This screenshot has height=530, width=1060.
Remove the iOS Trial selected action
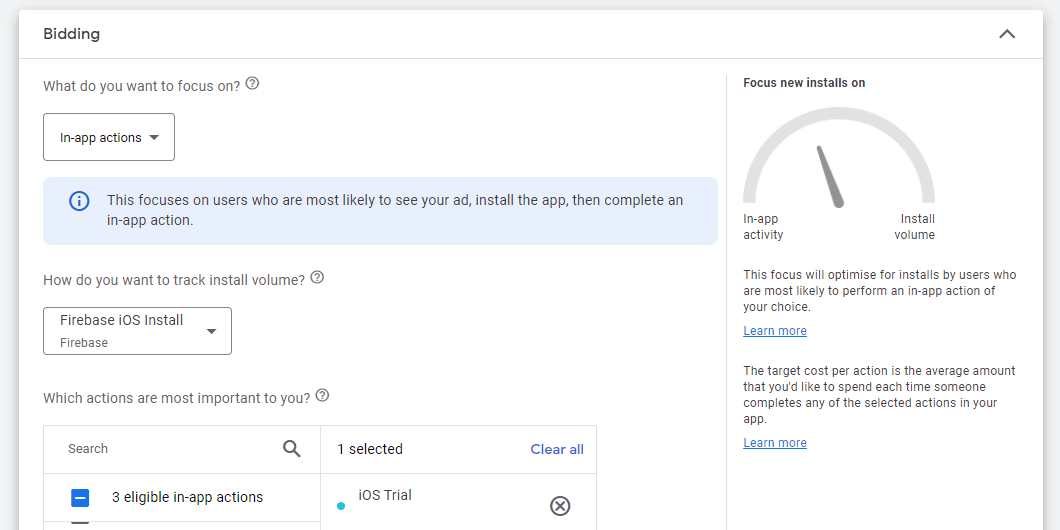pos(560,506)
